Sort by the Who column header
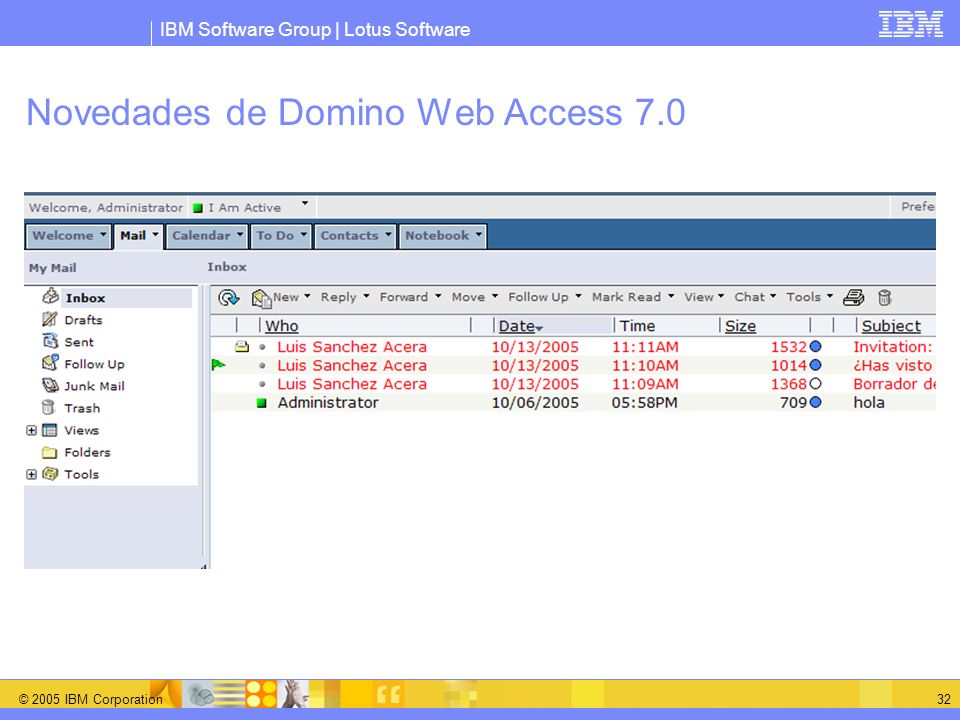 pyautogui.click(x=282, y=326)
